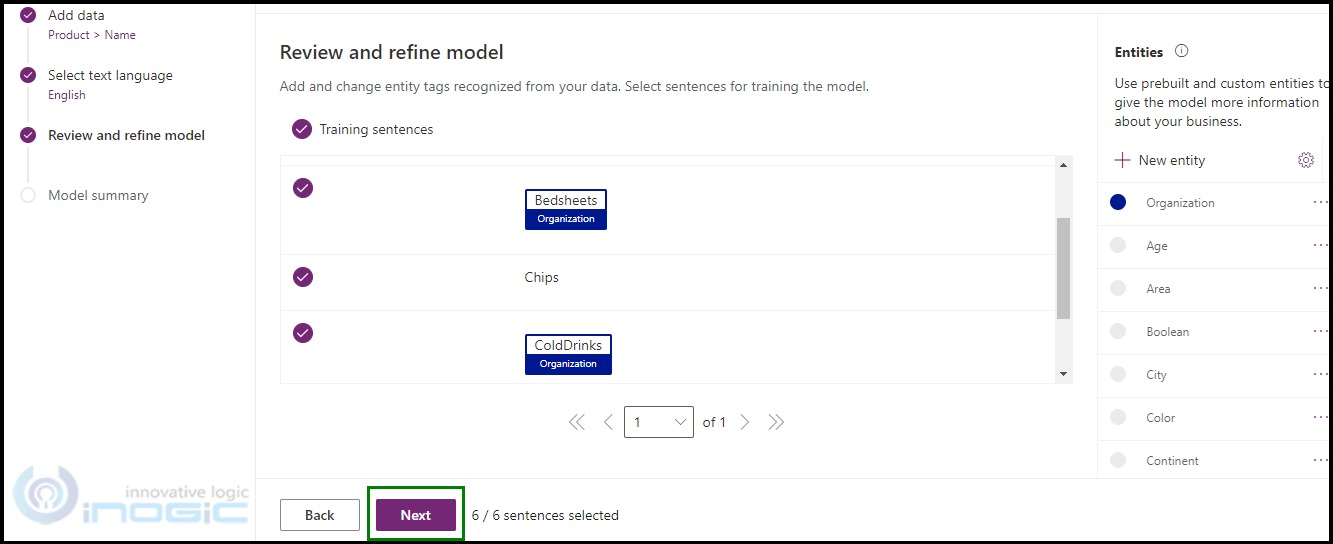The image size is (1333, 544).
Task: Select the Organization entity color dot
Action: point(1118,202)
